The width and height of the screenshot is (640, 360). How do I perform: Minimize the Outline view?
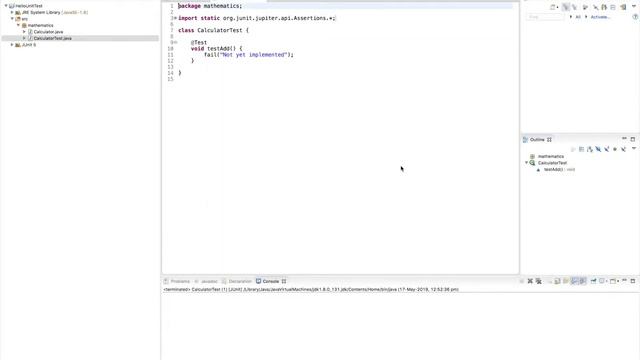coord(624,138)
